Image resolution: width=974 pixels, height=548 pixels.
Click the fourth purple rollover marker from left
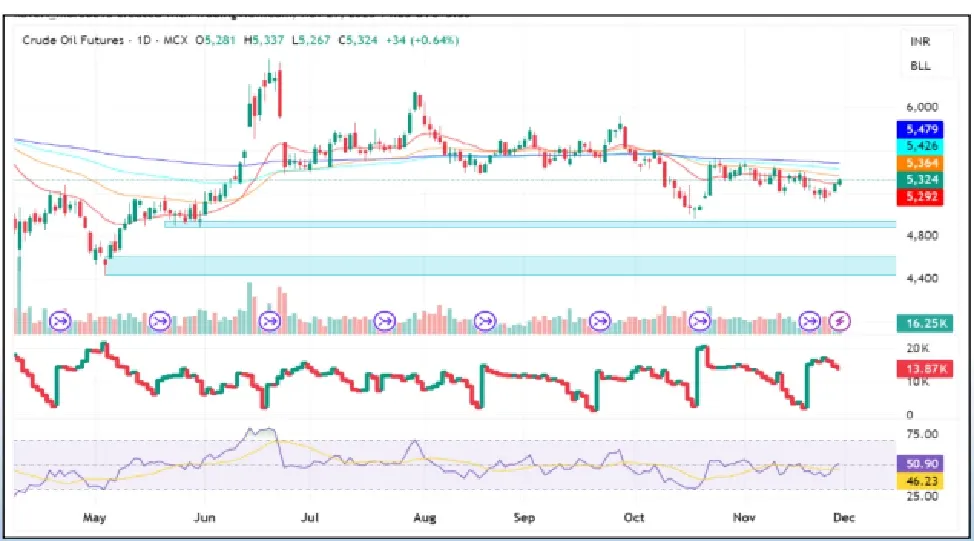pos(385,321)
